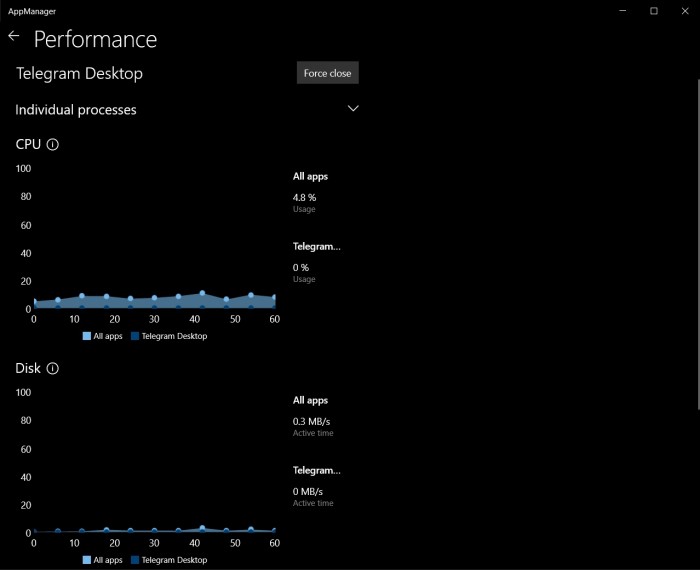The height and width of the screenshot is (570, 700).
Task: Select the 0 % Telegram CPU usage value
Action: (301, 267)
